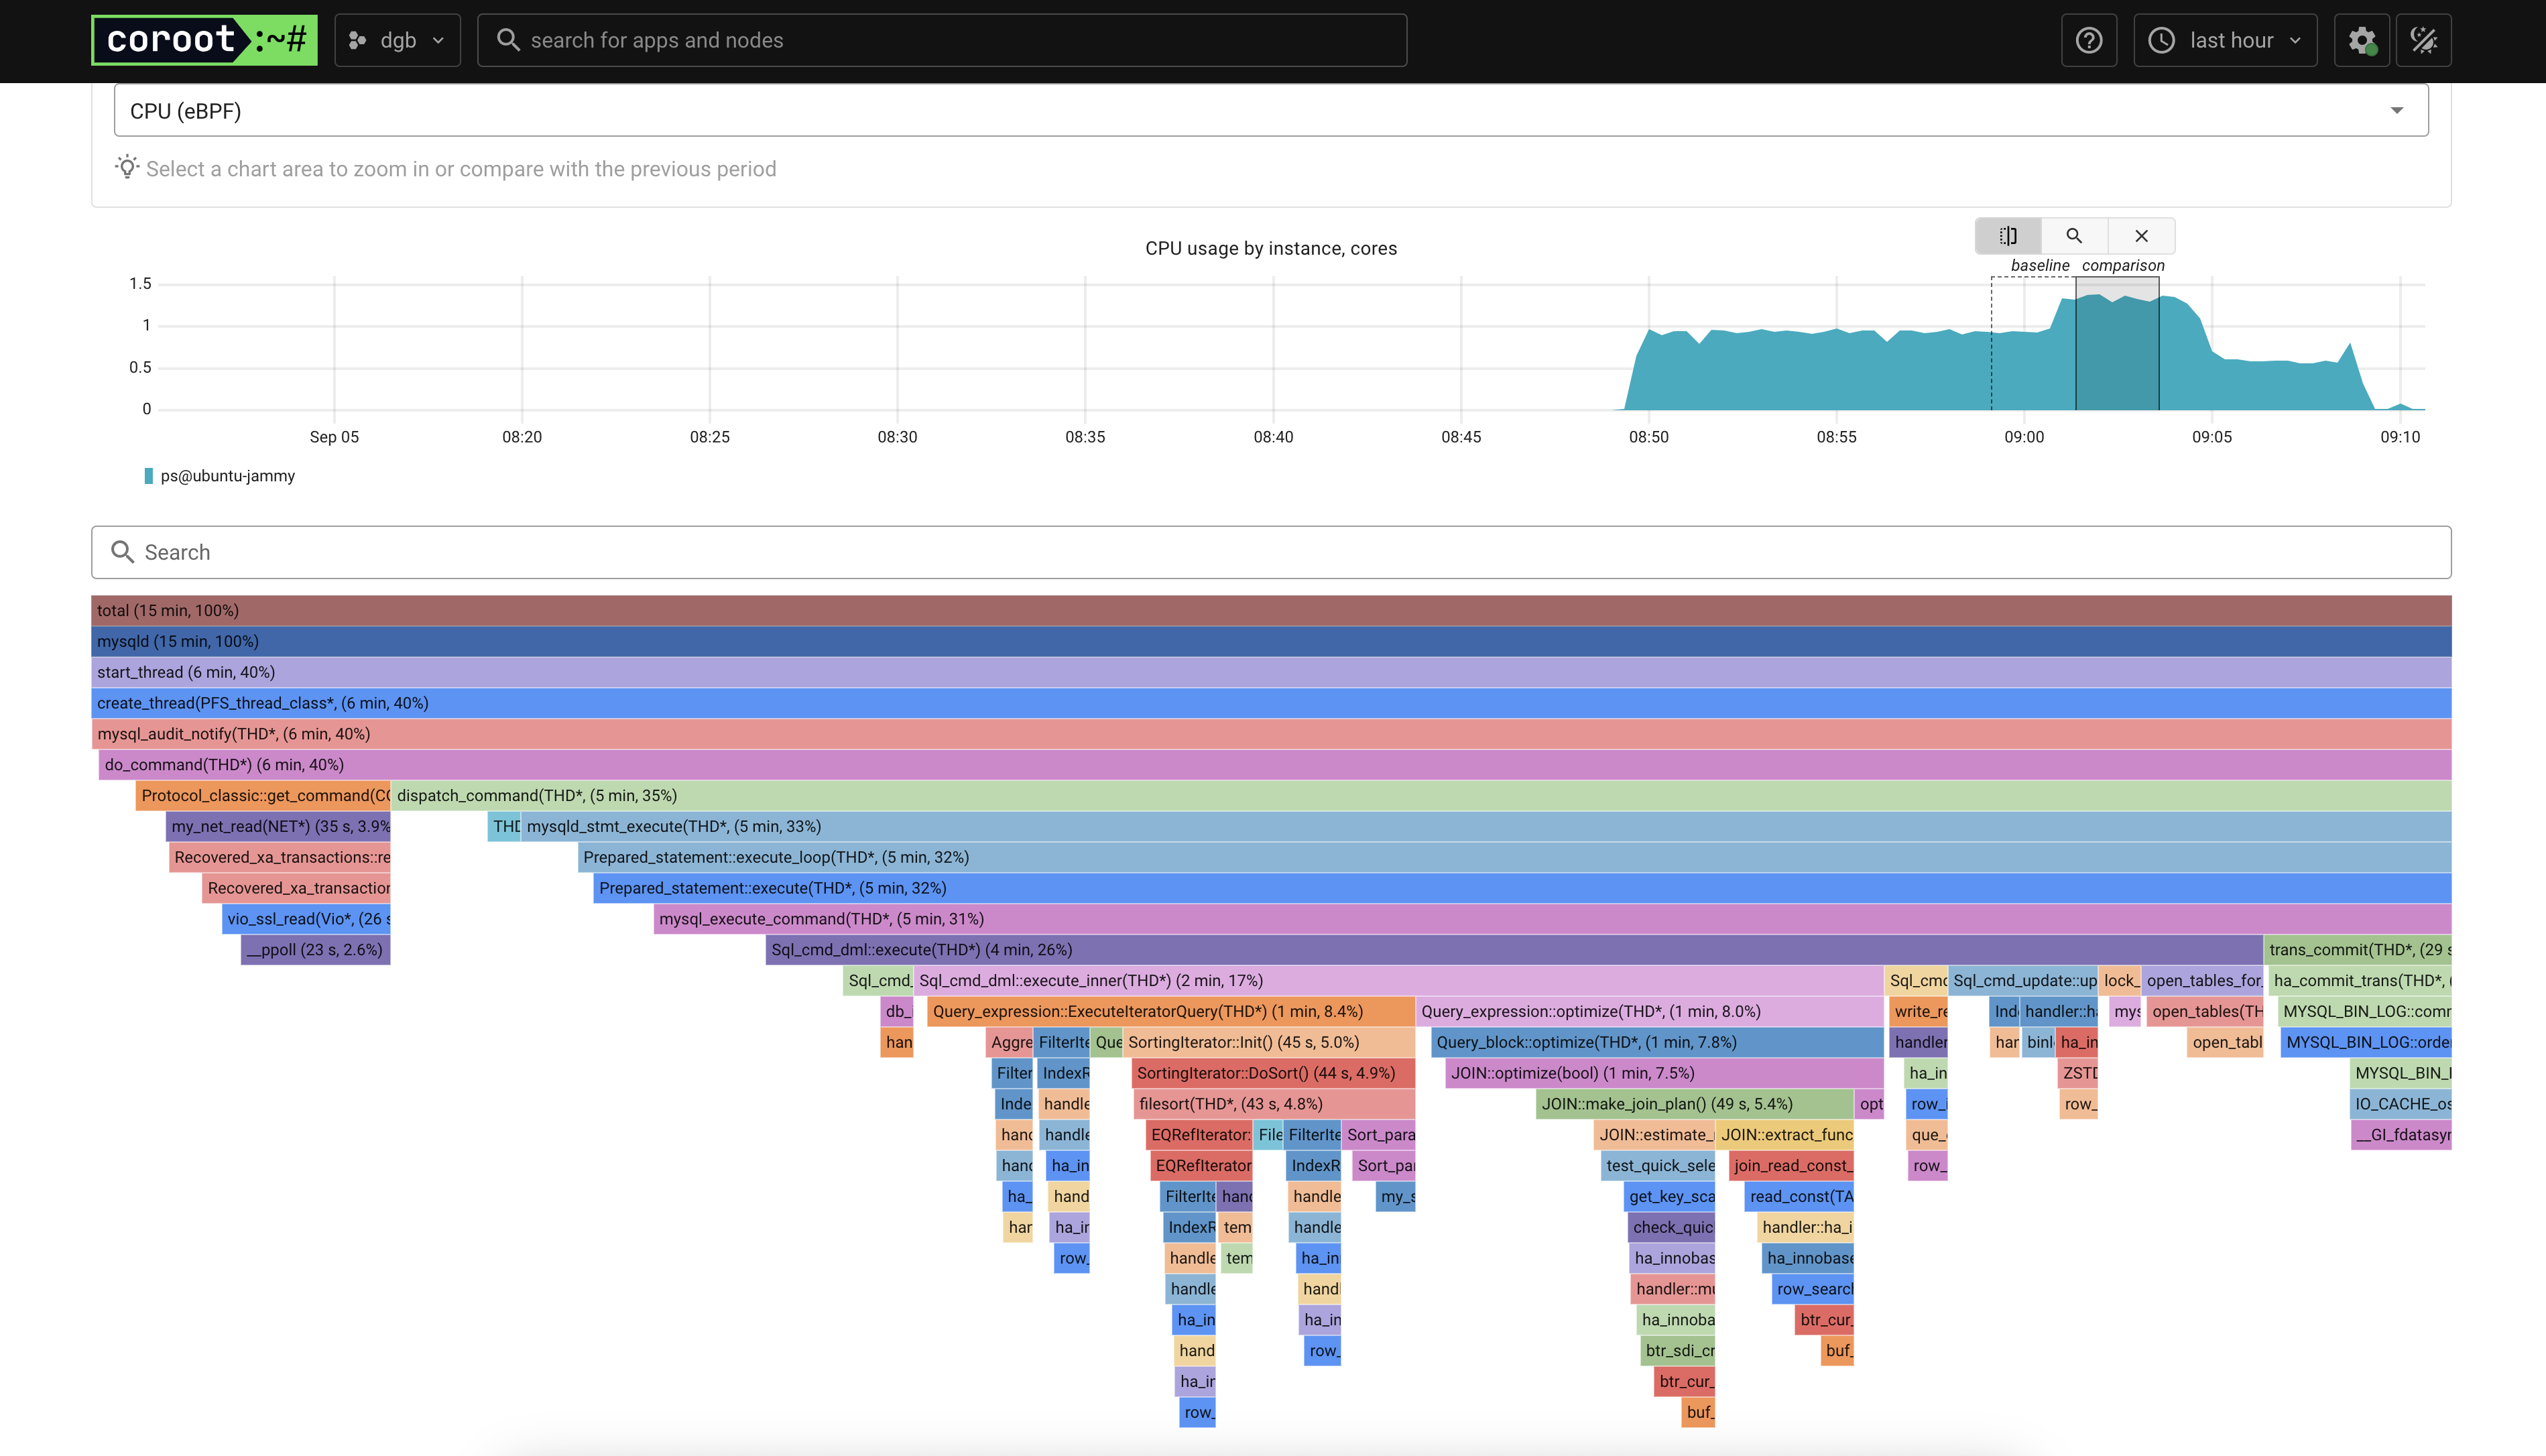Focus the apps and nodes search field
The height and width of the screenshot is (1456, 2546).
click(942, 40)
